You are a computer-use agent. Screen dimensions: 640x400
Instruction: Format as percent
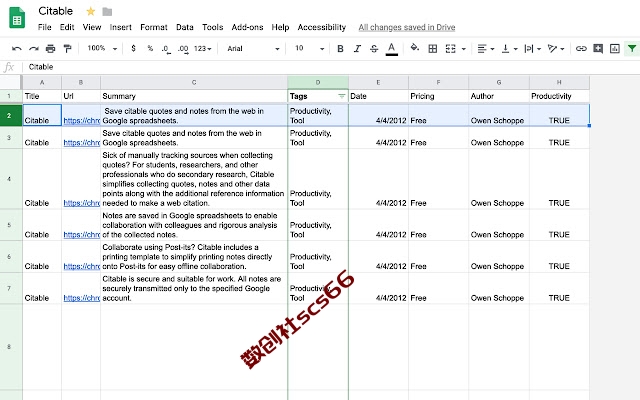click(x=150, y=48)
